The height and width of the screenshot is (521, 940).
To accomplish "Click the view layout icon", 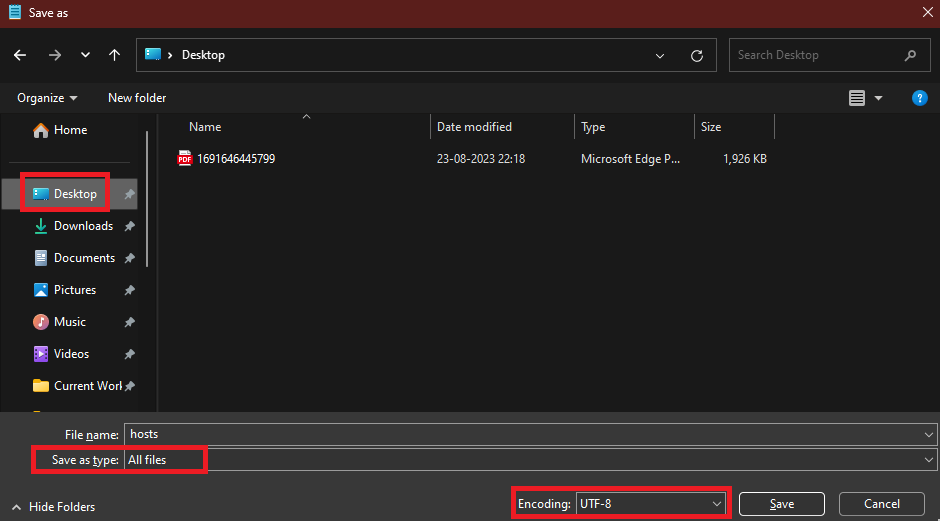I will coord(857,98).
